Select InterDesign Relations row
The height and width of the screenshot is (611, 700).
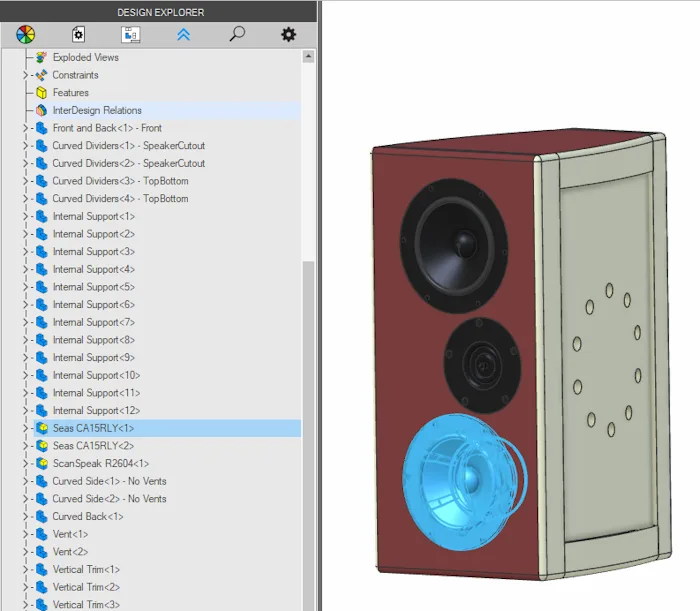pyautogui.click(x=167, y=110)
